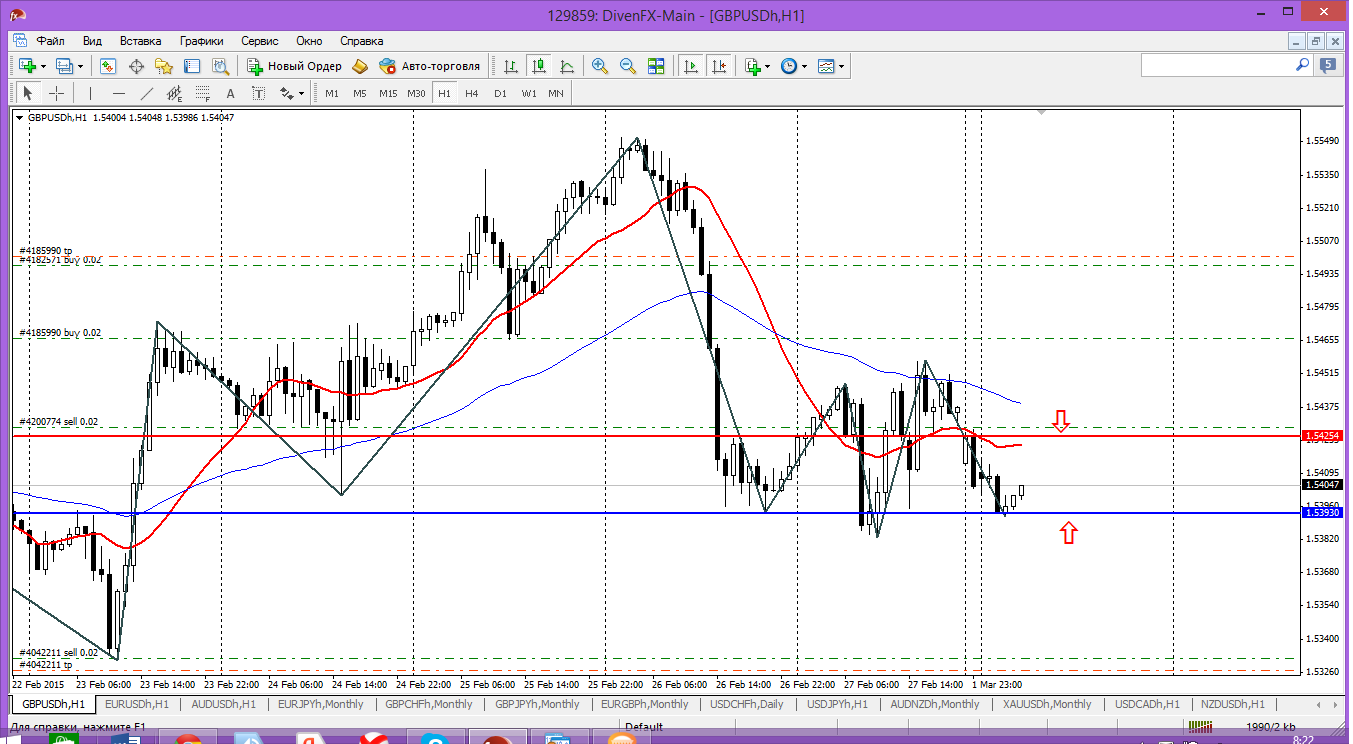The image size is (1353, 744).
Task: Pick the Fibonacci retracement tool
Action: (203, 94)
